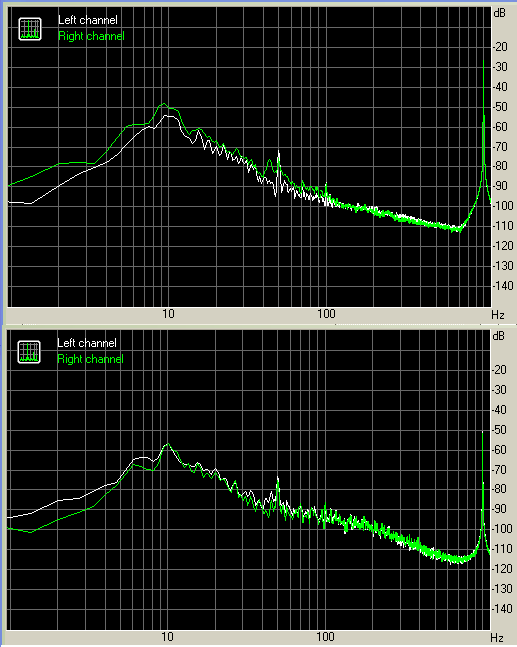Click the -100 dB scale value on the upper graph
Viewport: 517px width, 647px height.
tap(503, 206)
